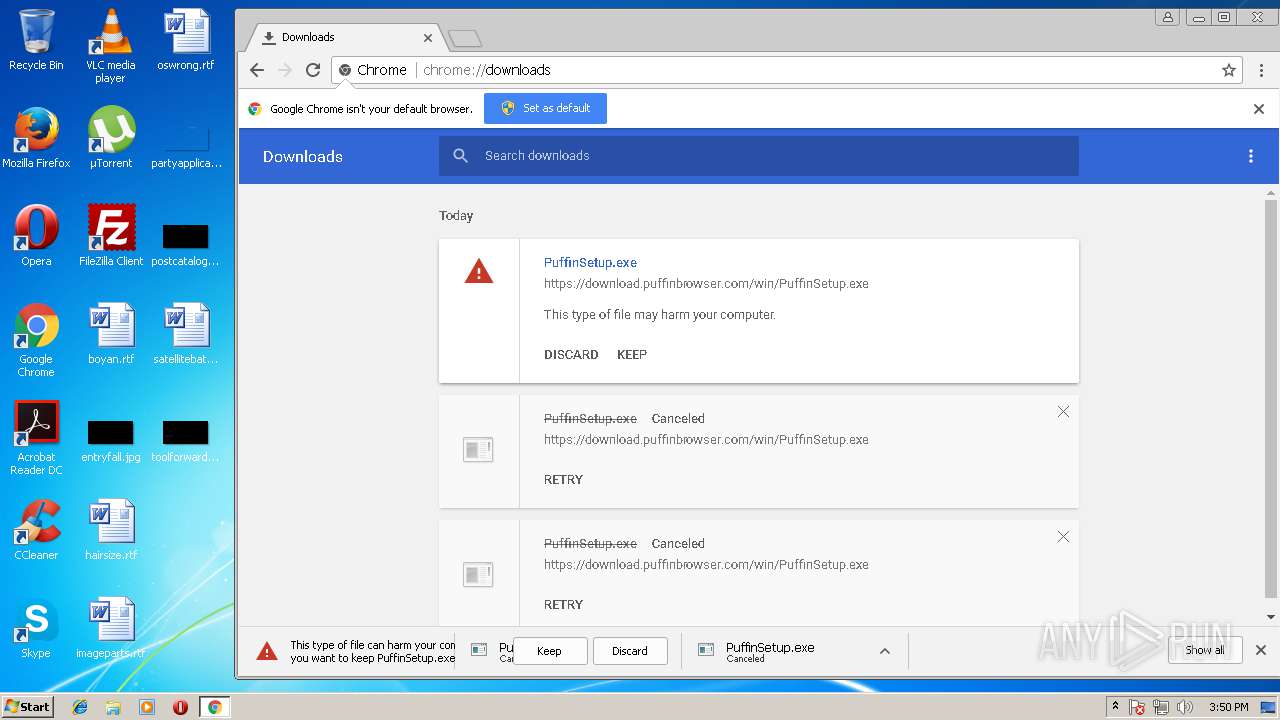The image size is (1280, 720).
Task: Select the Acrobat Reader DC desktop icon
Action: (36, 438)
